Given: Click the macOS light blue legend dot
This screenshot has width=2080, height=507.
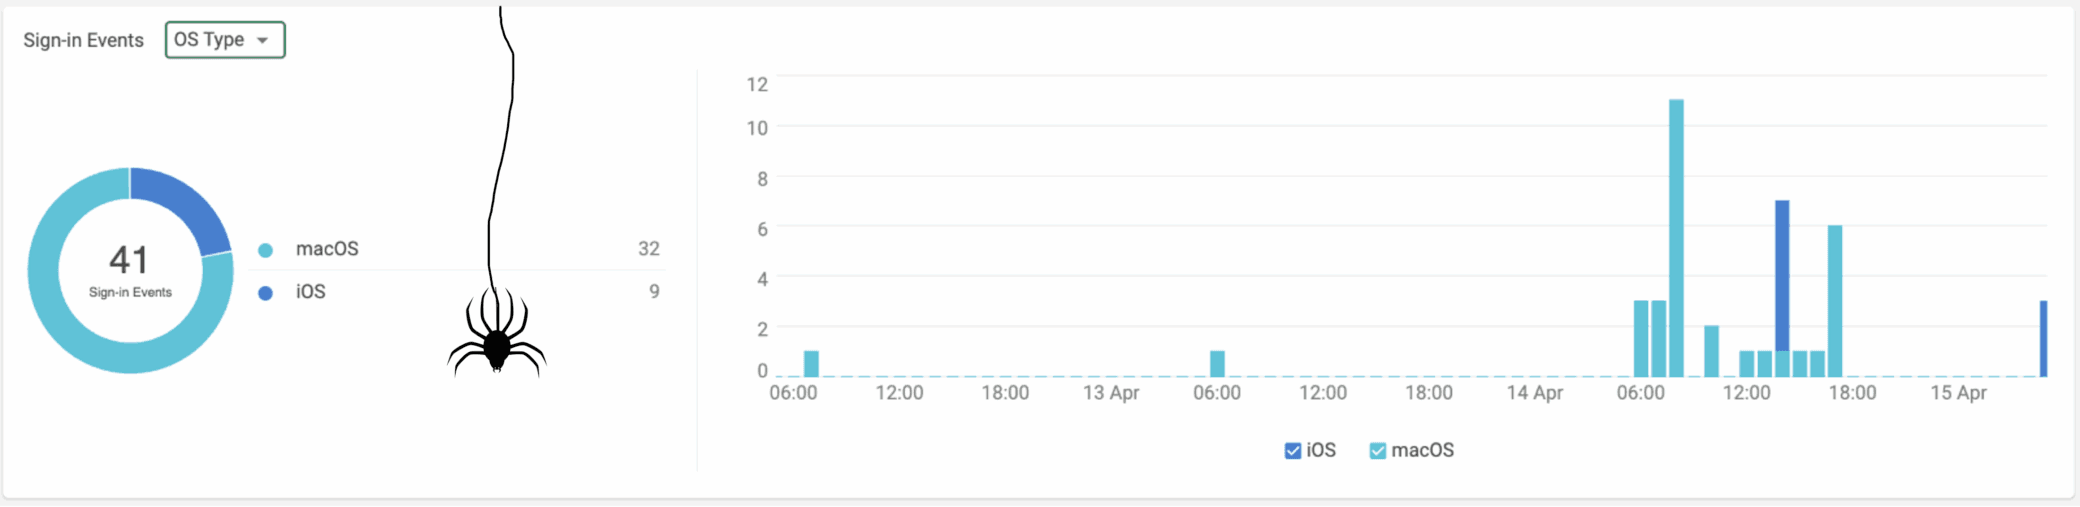Looking at the screenshot, I should click(265, 250).
